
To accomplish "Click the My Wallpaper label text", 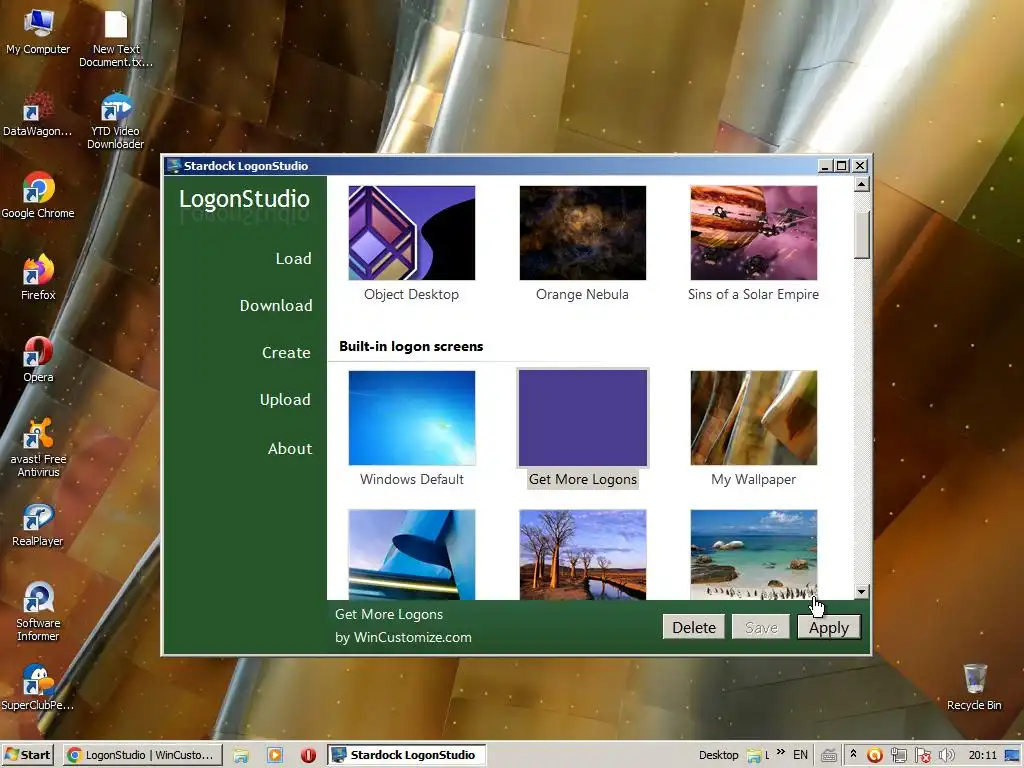I will coord(753,479).
